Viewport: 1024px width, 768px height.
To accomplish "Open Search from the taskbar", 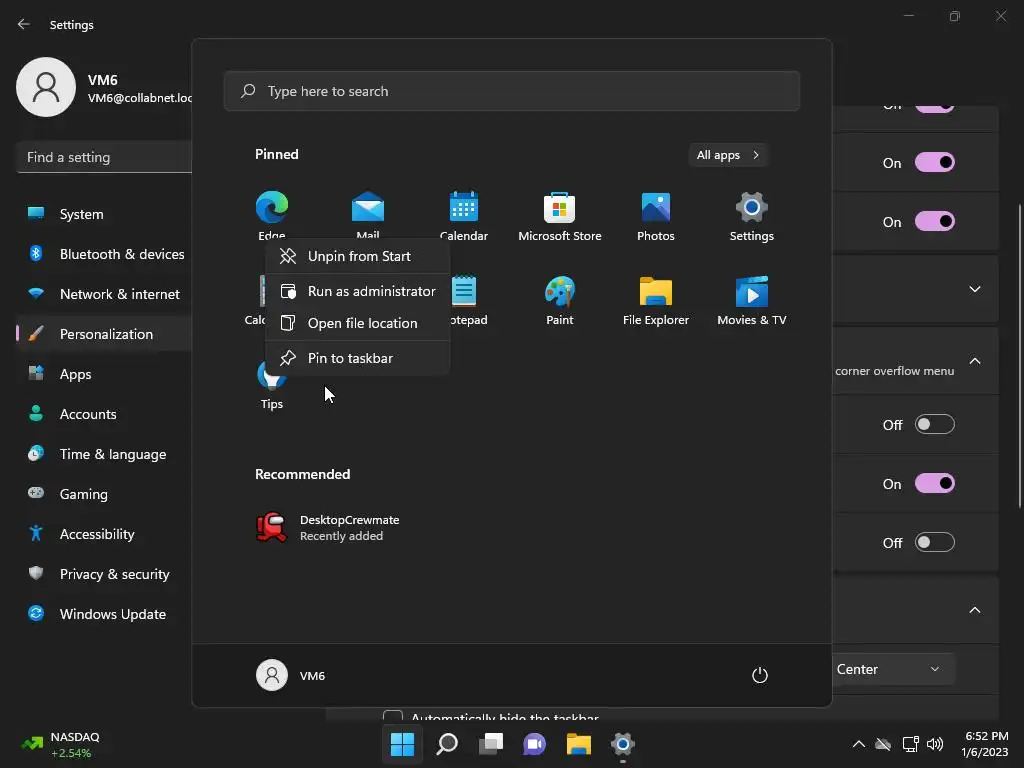I will (x=447, y=744).
